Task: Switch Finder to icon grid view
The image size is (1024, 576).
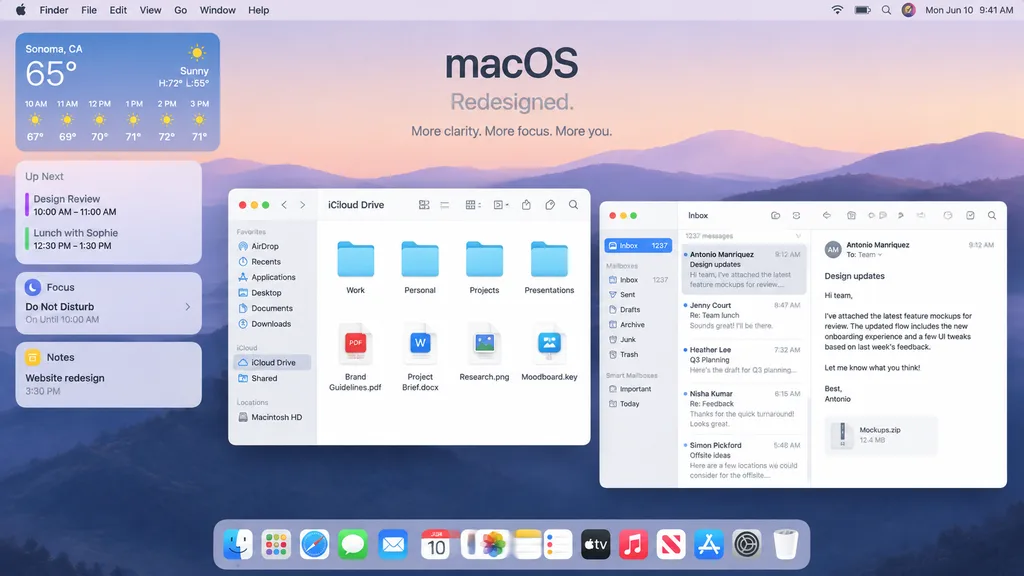Action: [424, 205]
